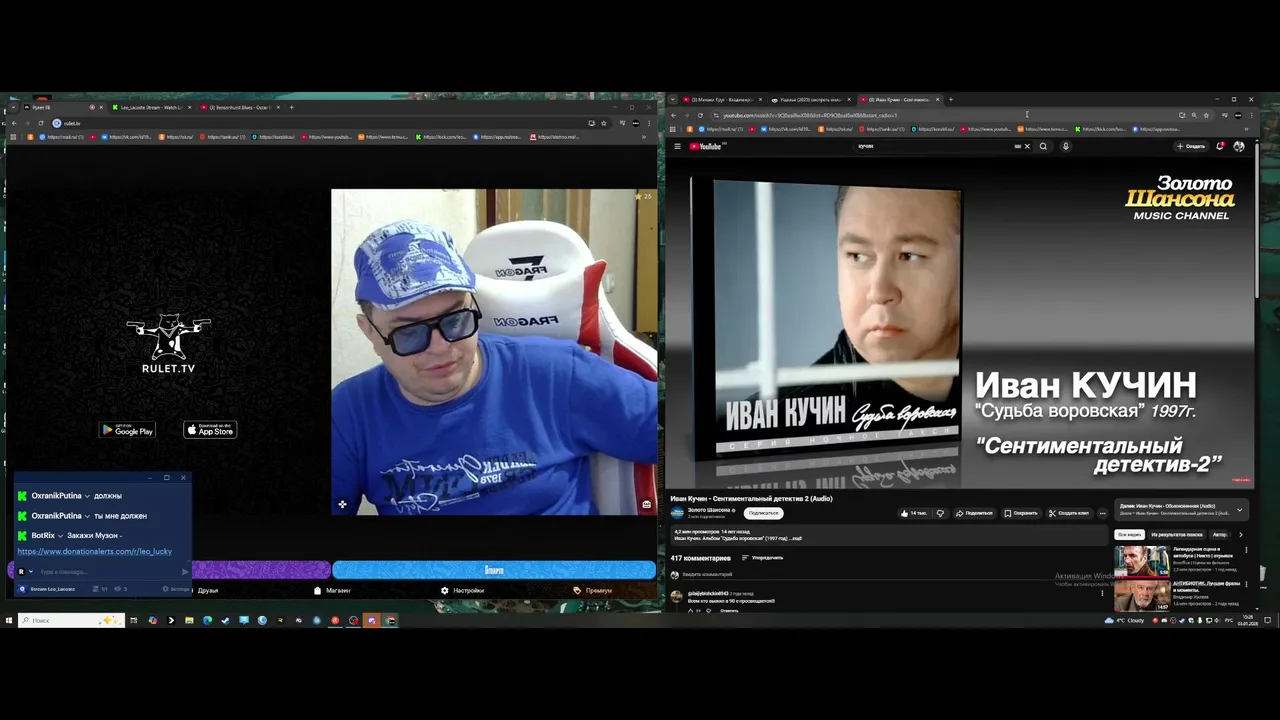Open YouTube notifications bell
This screenshot has height=720, width=1280.
pos(1220,146)
